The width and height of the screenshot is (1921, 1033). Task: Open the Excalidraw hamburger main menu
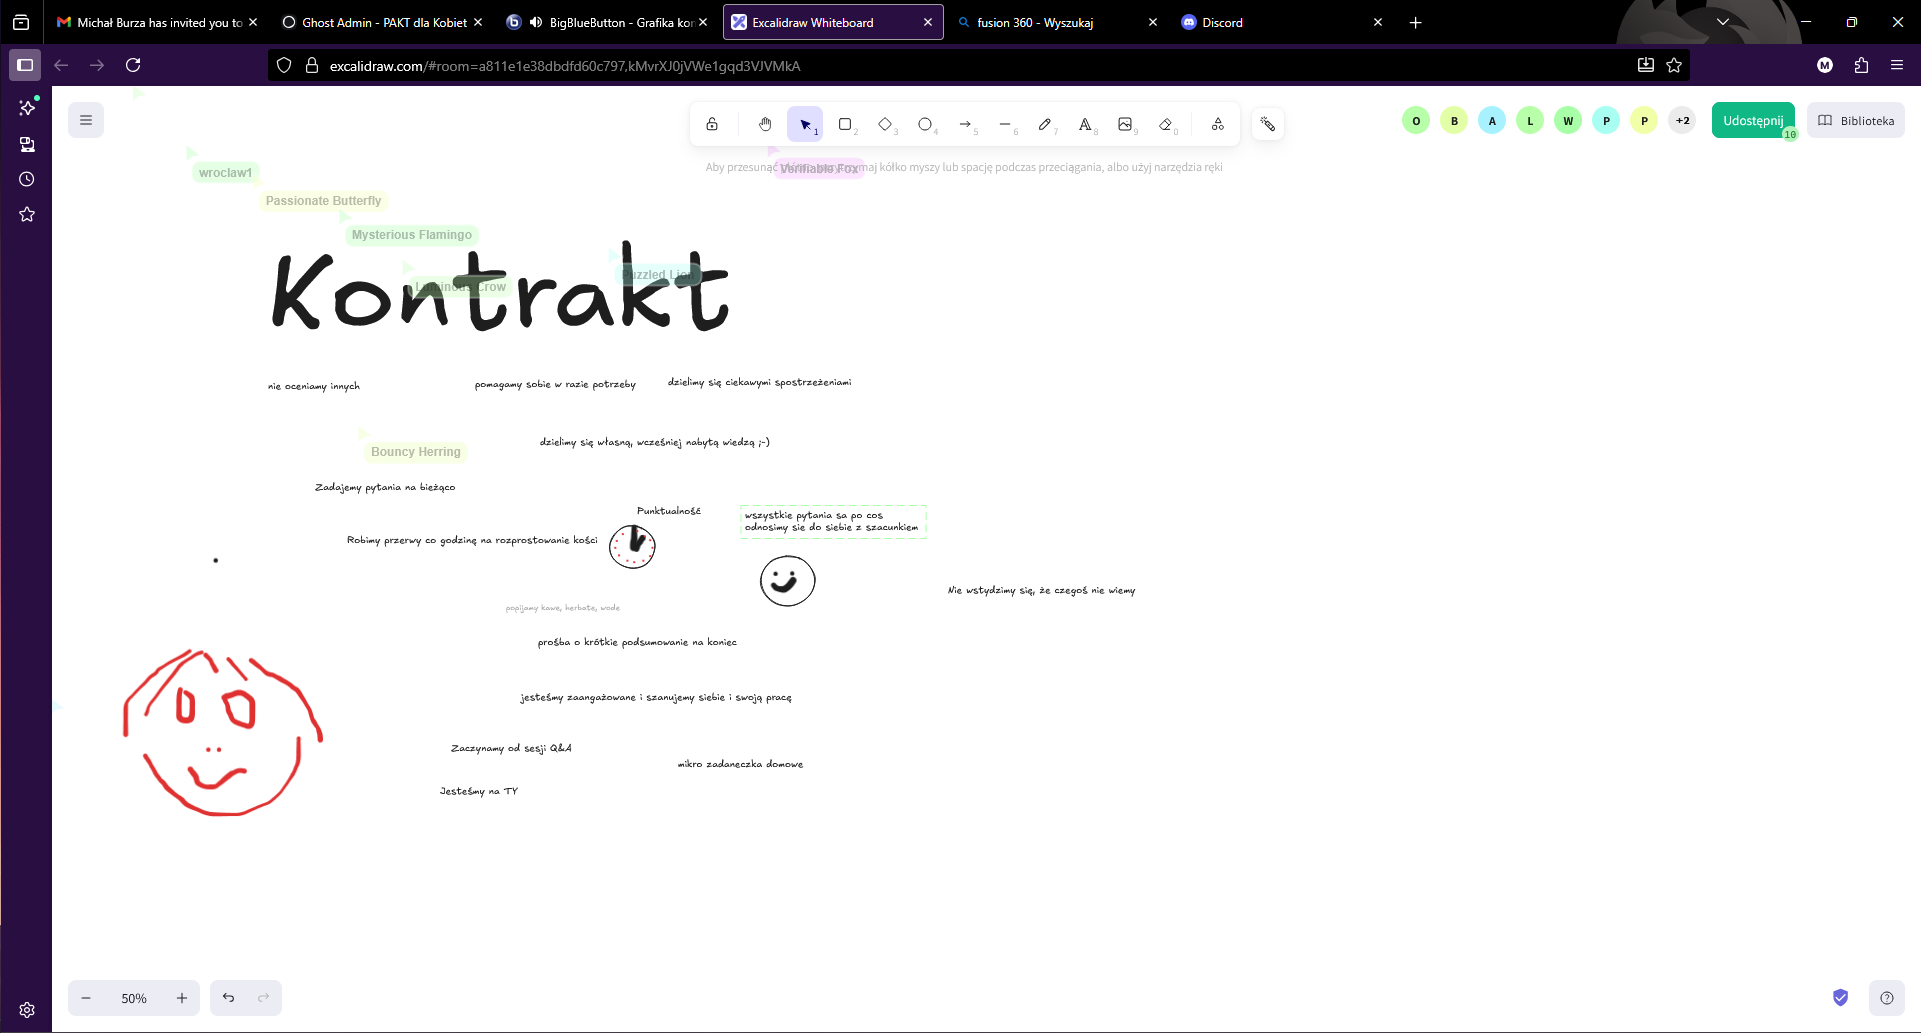click(86, 120)
